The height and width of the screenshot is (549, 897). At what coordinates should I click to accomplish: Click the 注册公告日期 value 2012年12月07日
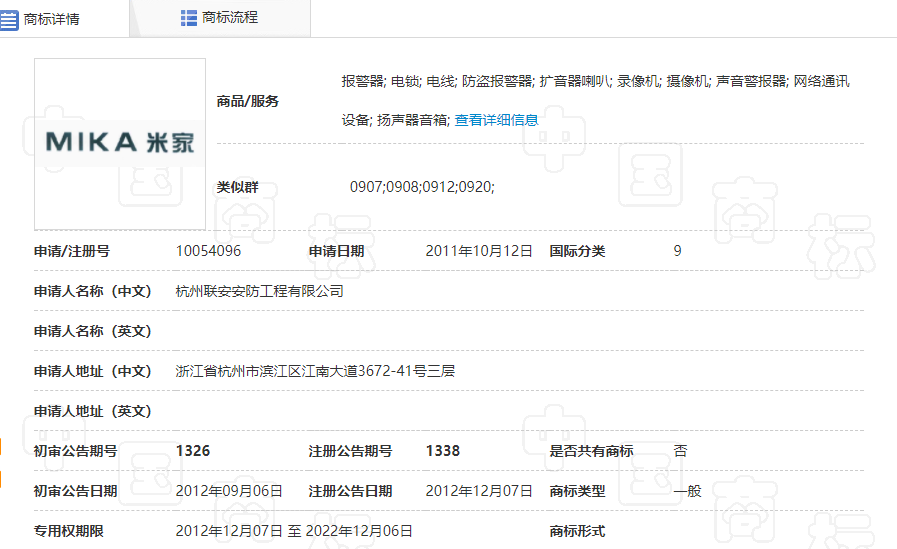[x=479, y=491]
